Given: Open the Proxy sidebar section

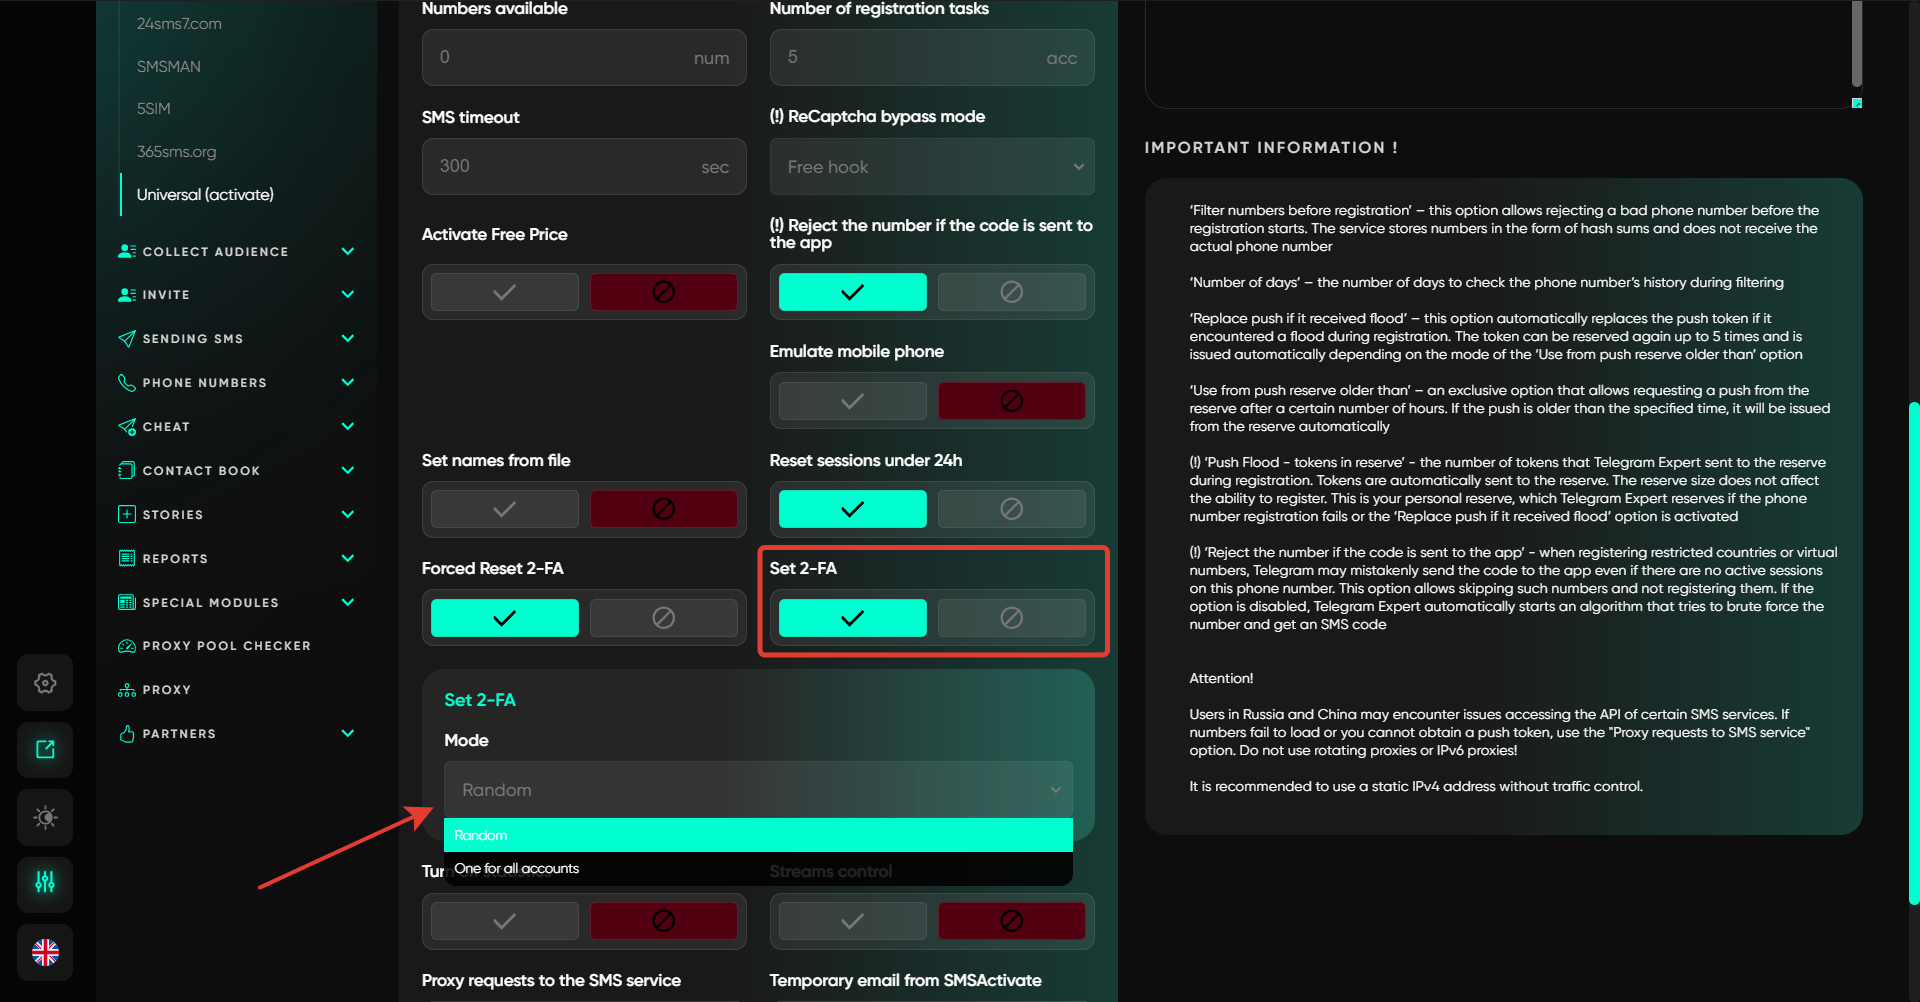Looking at the screenshot, I should pyautogui.click(x=166, y=690).
